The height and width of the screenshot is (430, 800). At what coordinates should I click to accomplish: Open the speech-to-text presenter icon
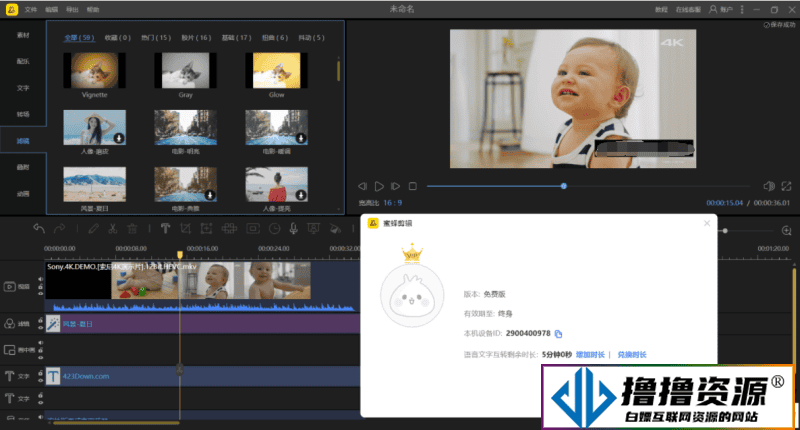pos(313,229)
